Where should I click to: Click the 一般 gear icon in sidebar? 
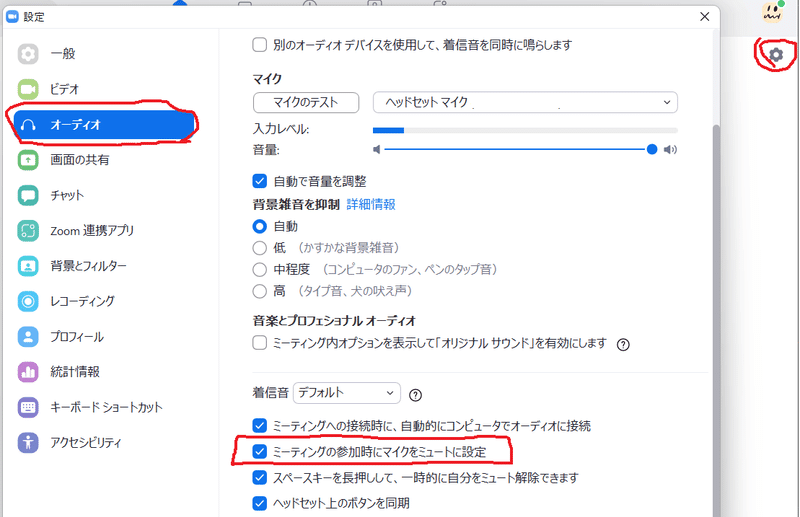point(28,54)
